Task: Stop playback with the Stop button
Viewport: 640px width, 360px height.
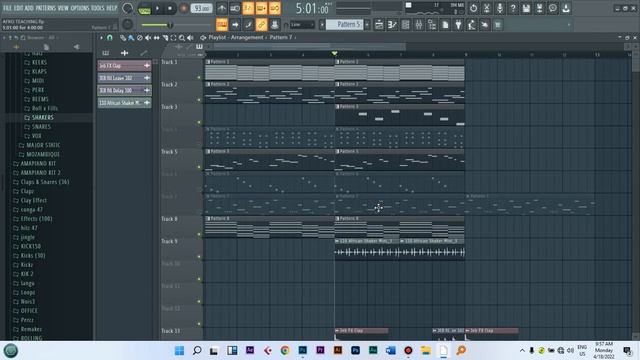Action: point(170,8)
